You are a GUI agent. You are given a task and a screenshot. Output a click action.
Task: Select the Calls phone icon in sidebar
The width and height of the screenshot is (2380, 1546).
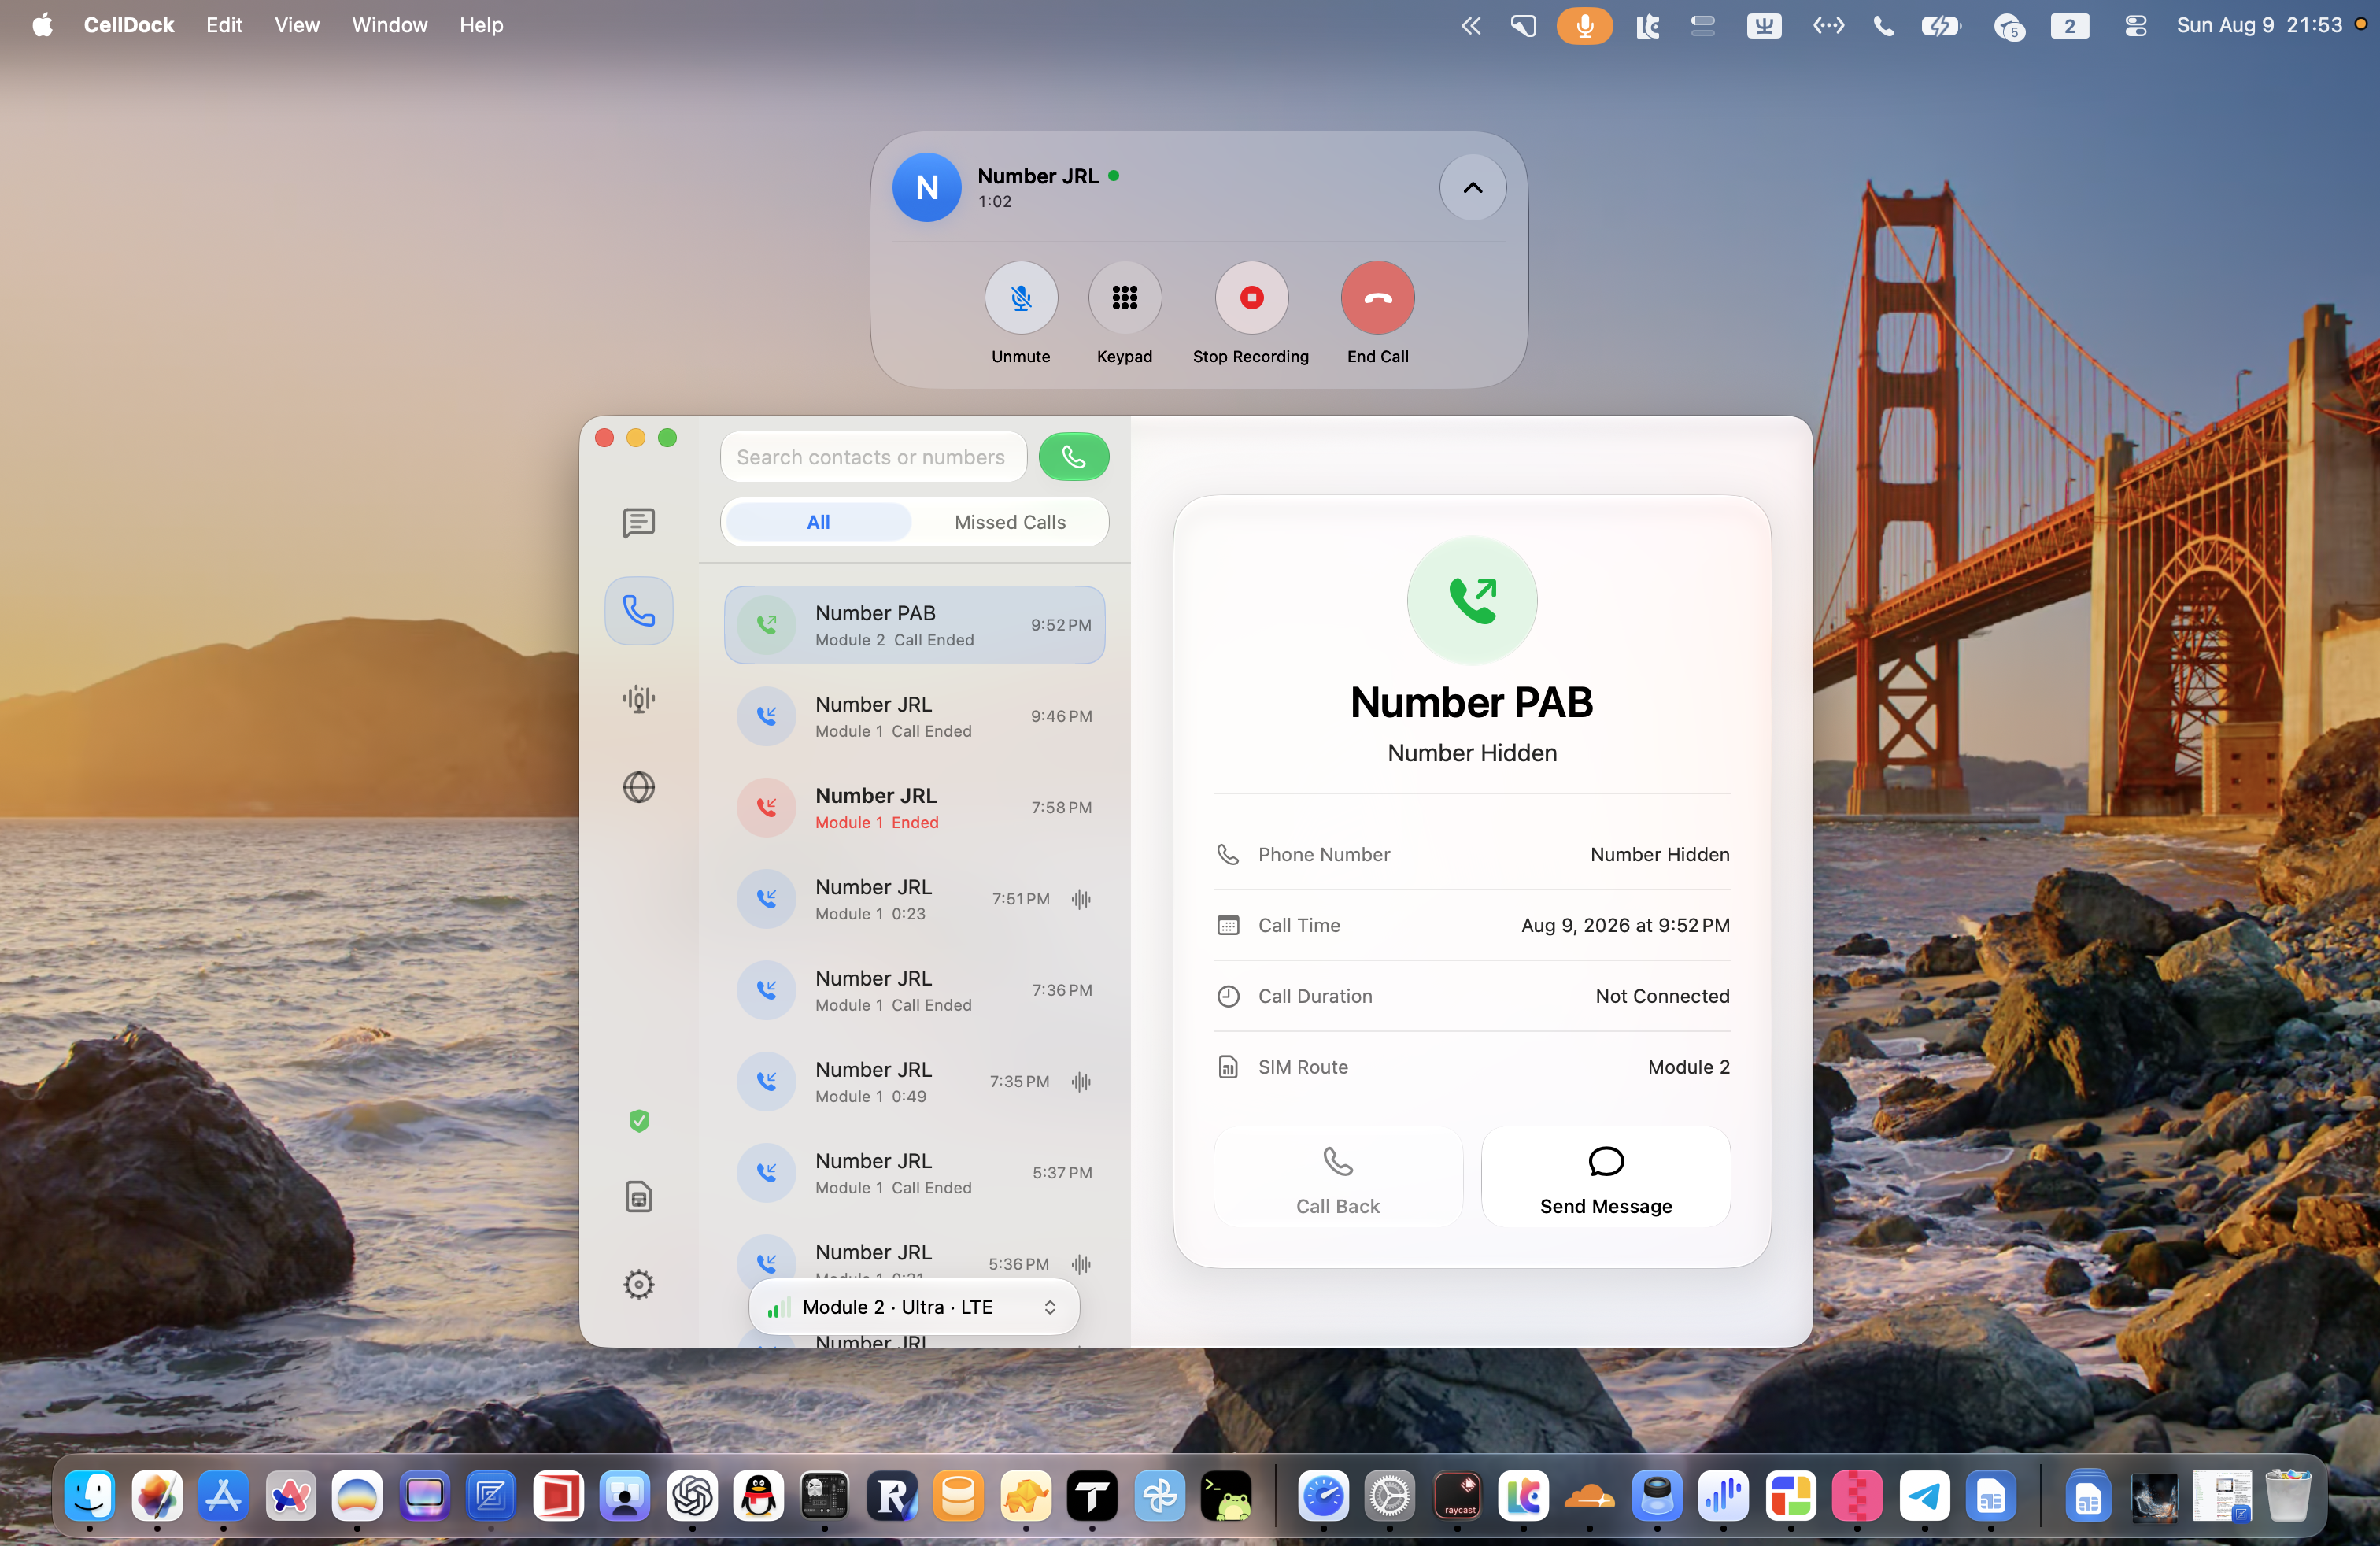(638, 610)
